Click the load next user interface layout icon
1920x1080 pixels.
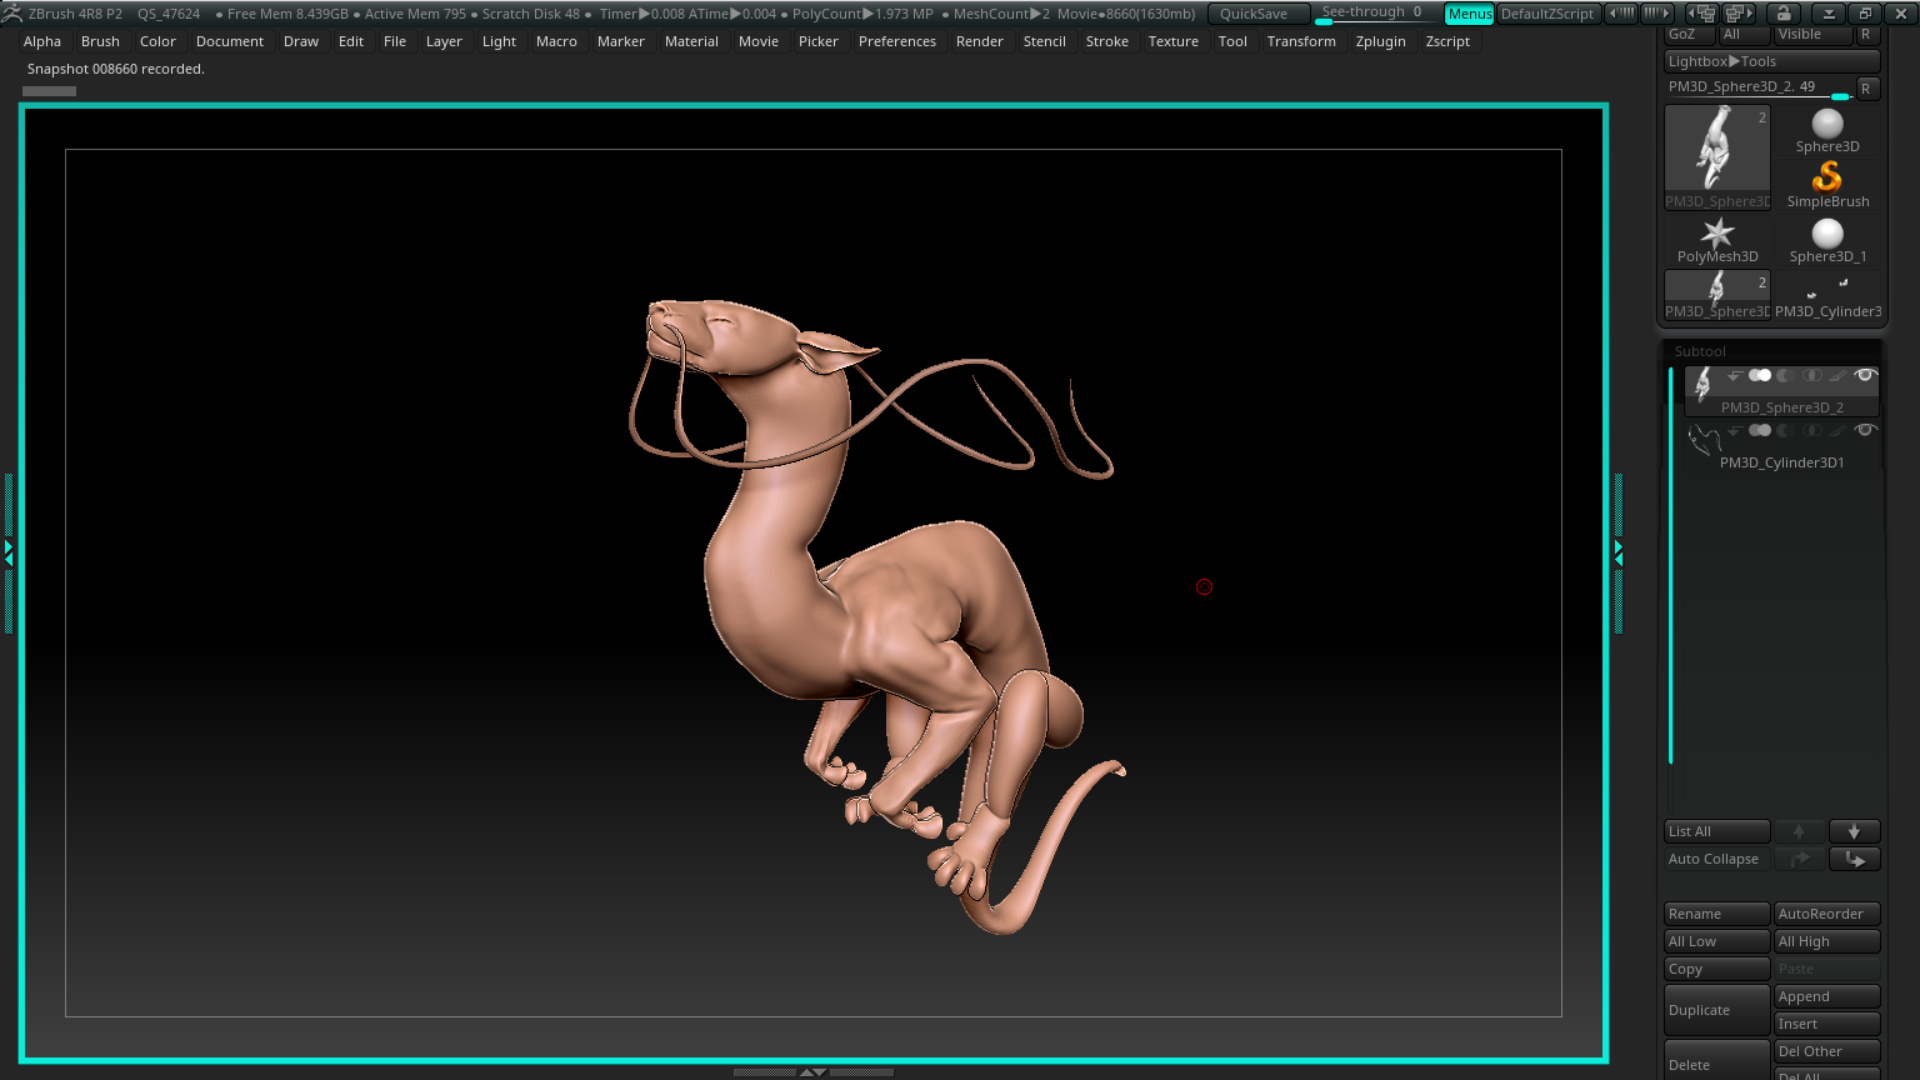1740,13
